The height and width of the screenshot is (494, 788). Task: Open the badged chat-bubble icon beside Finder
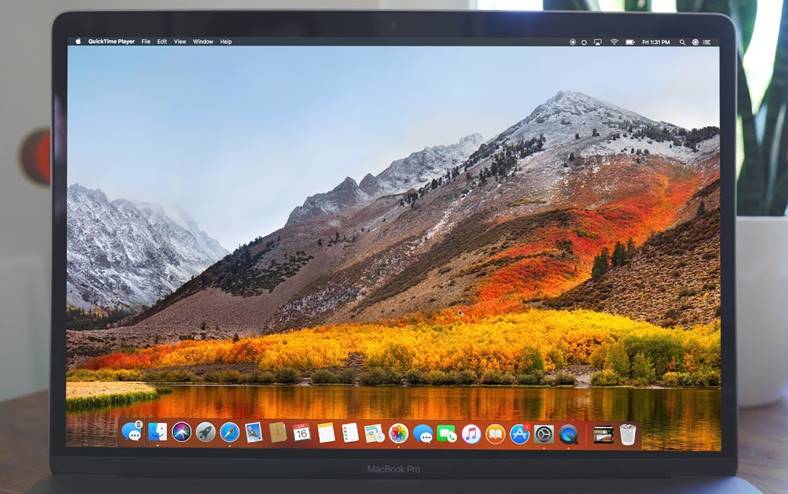pyautogui.click(x=132, y=431)
